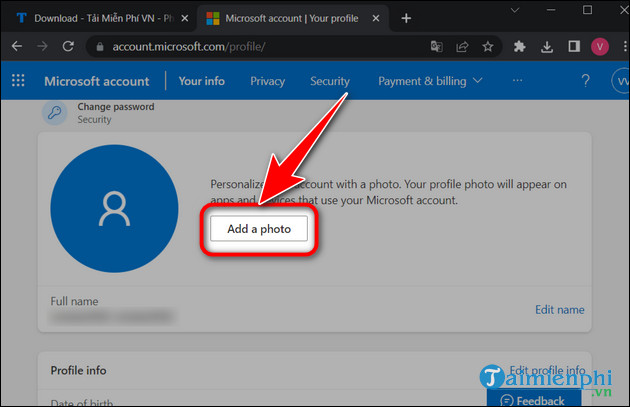Click the blue profile picture placeholder
This screenshot has height=407, width=630.
click(114, 209)
